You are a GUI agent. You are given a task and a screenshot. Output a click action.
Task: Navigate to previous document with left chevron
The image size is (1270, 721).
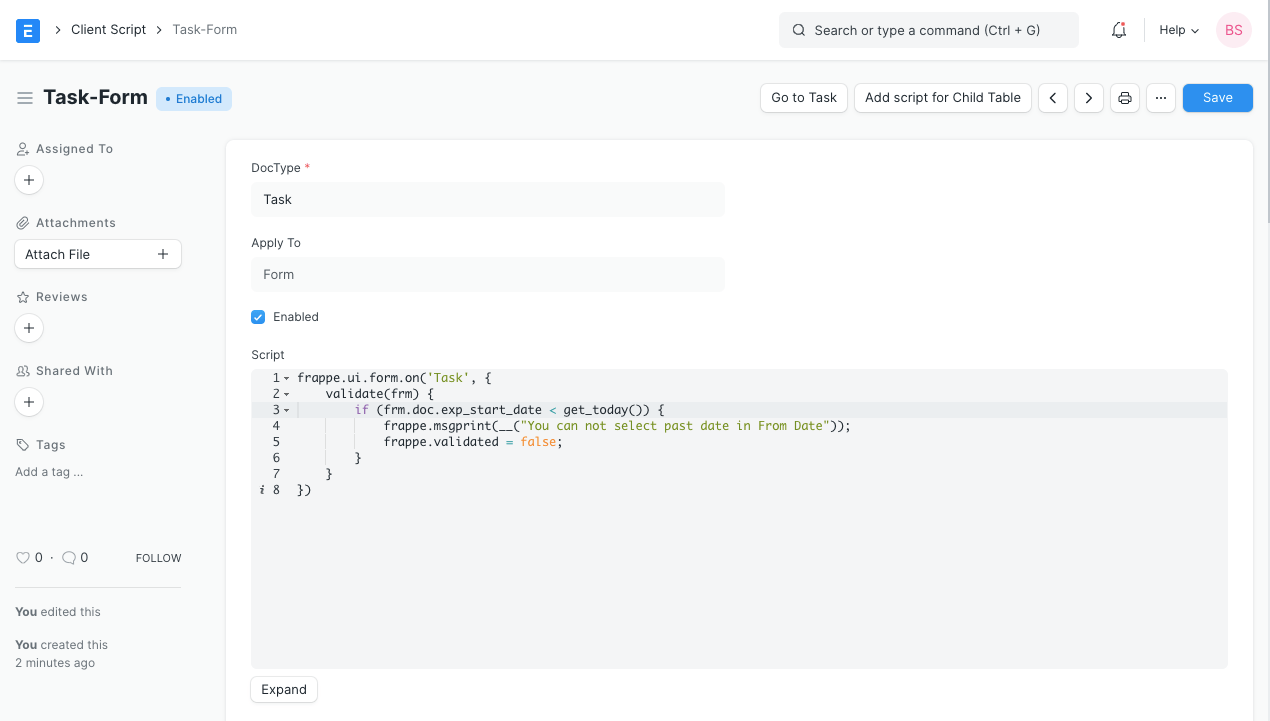pos(1052,97)
